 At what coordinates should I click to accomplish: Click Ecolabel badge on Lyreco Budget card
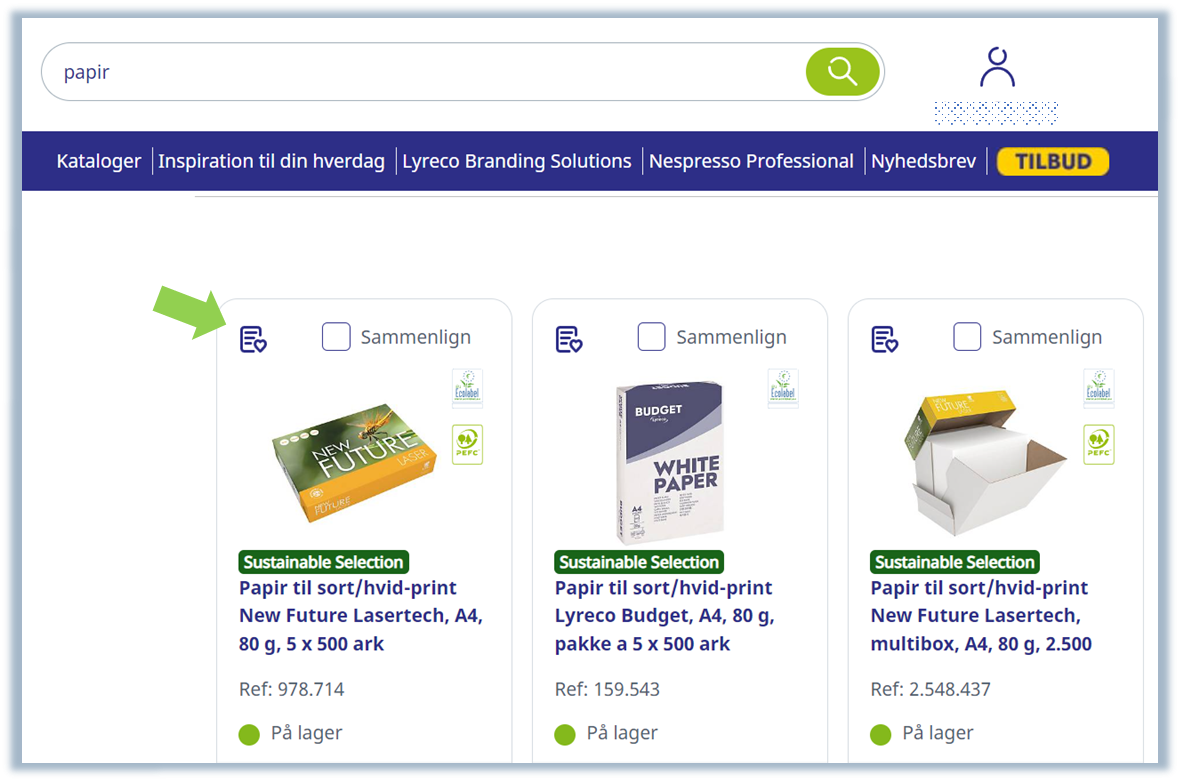coord(783,388)
